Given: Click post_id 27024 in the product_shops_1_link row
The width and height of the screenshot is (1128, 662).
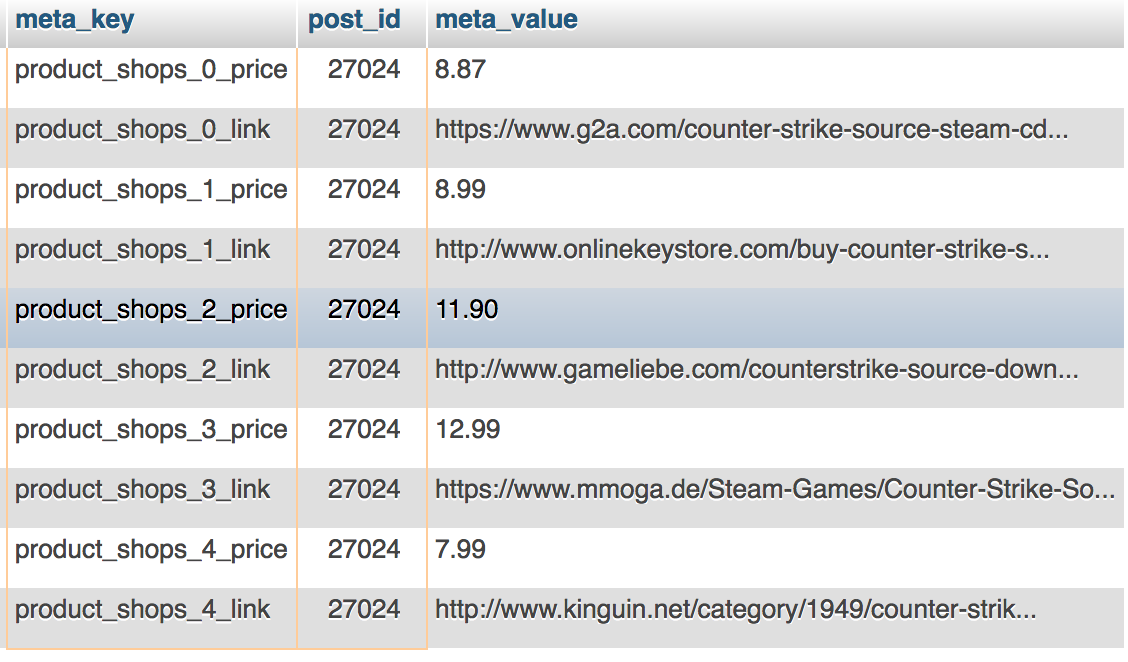Looking at the screenshot, I should click(x=363, y=258).
